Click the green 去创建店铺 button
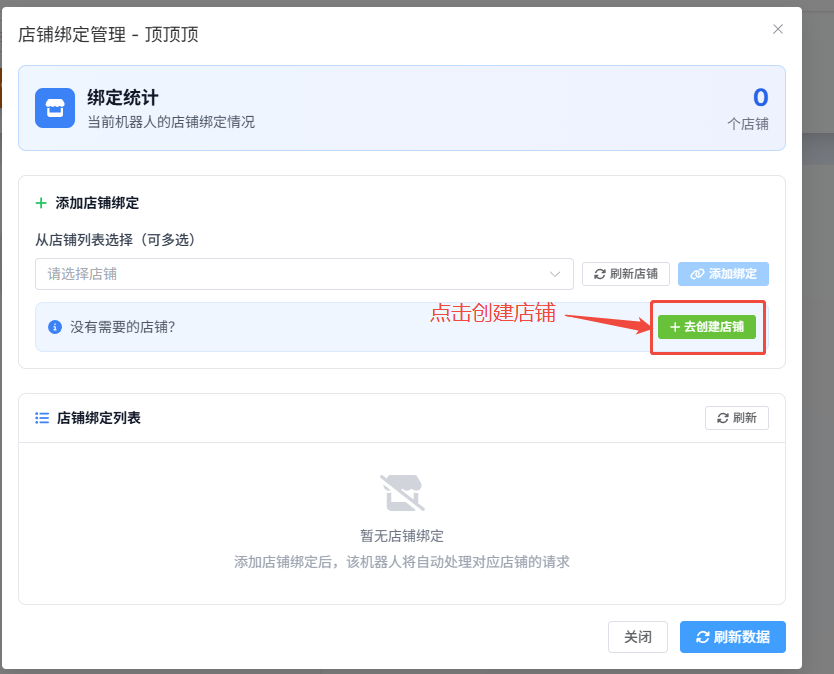The image size is (834, 674). (x=707, y=327)
